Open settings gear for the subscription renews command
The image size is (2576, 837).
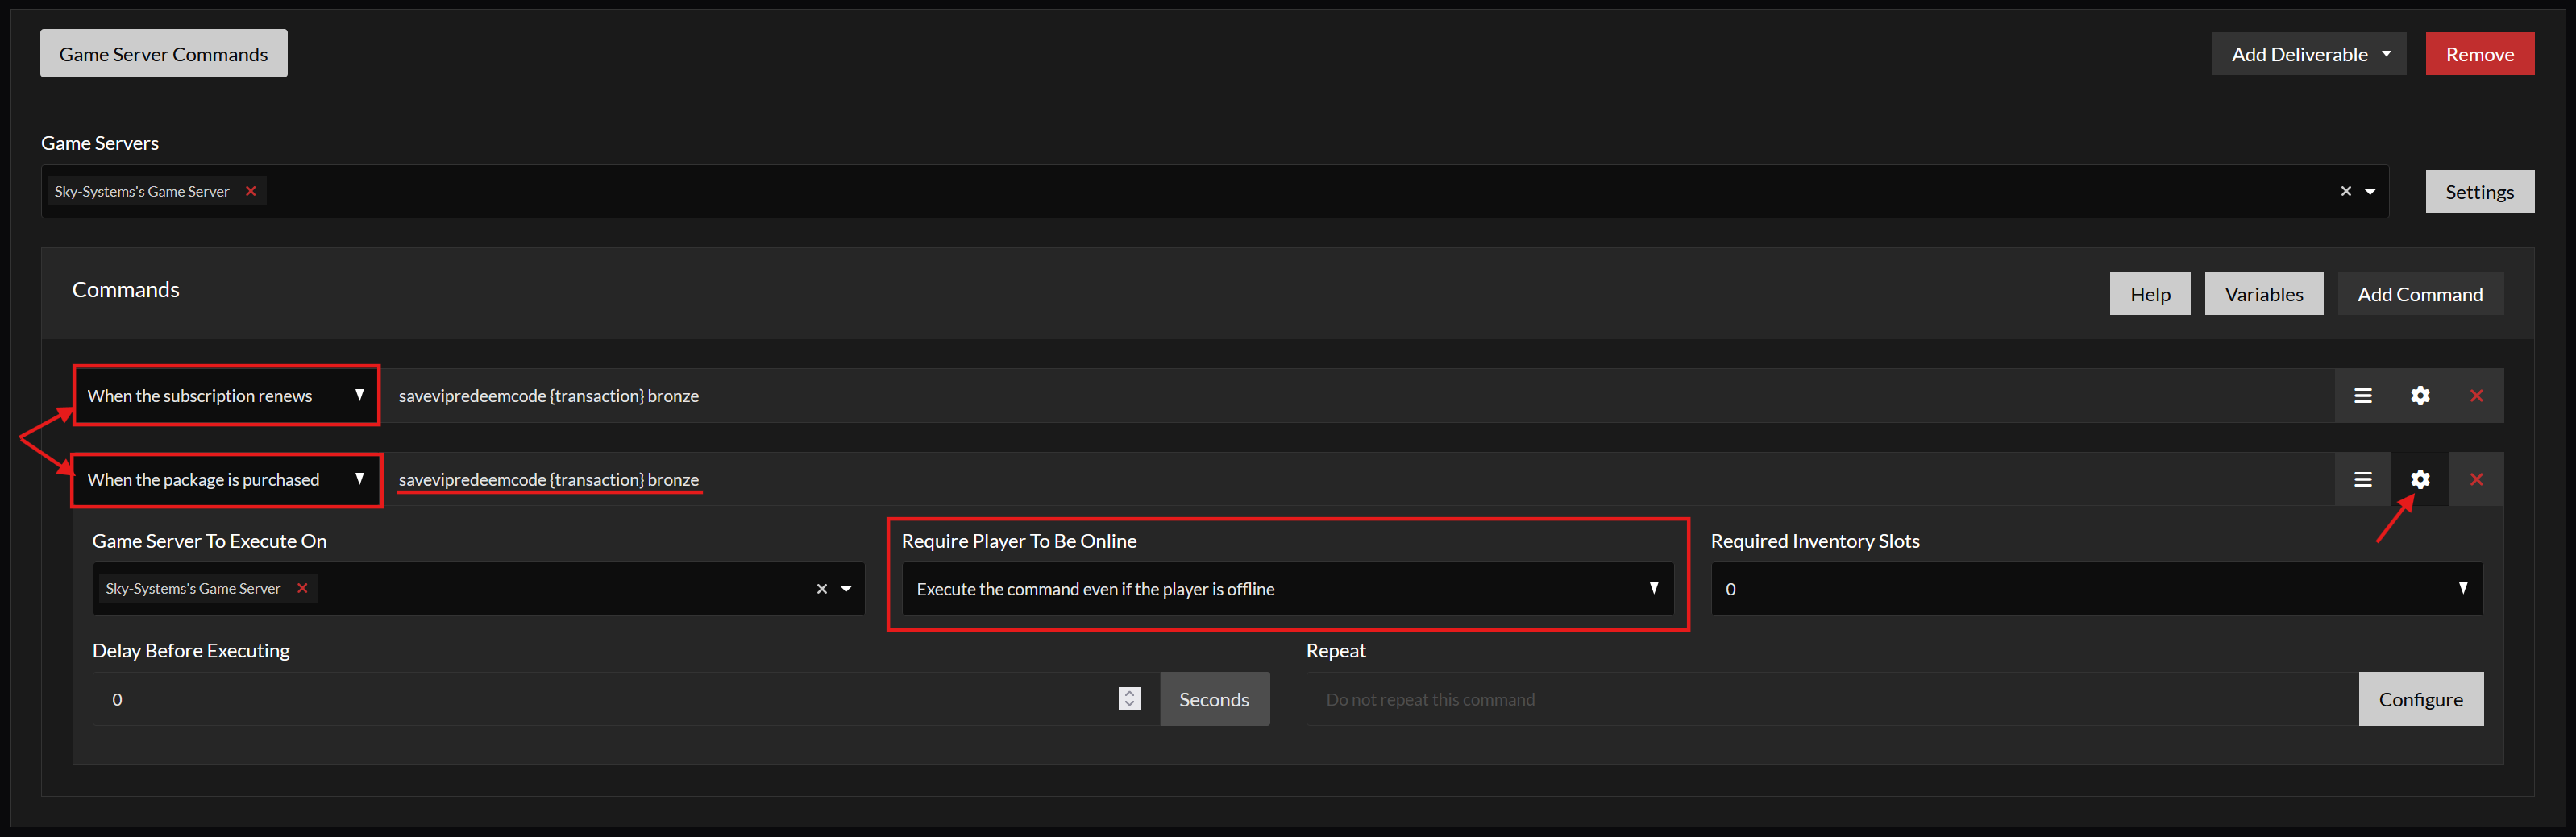tap(2419, 396)
